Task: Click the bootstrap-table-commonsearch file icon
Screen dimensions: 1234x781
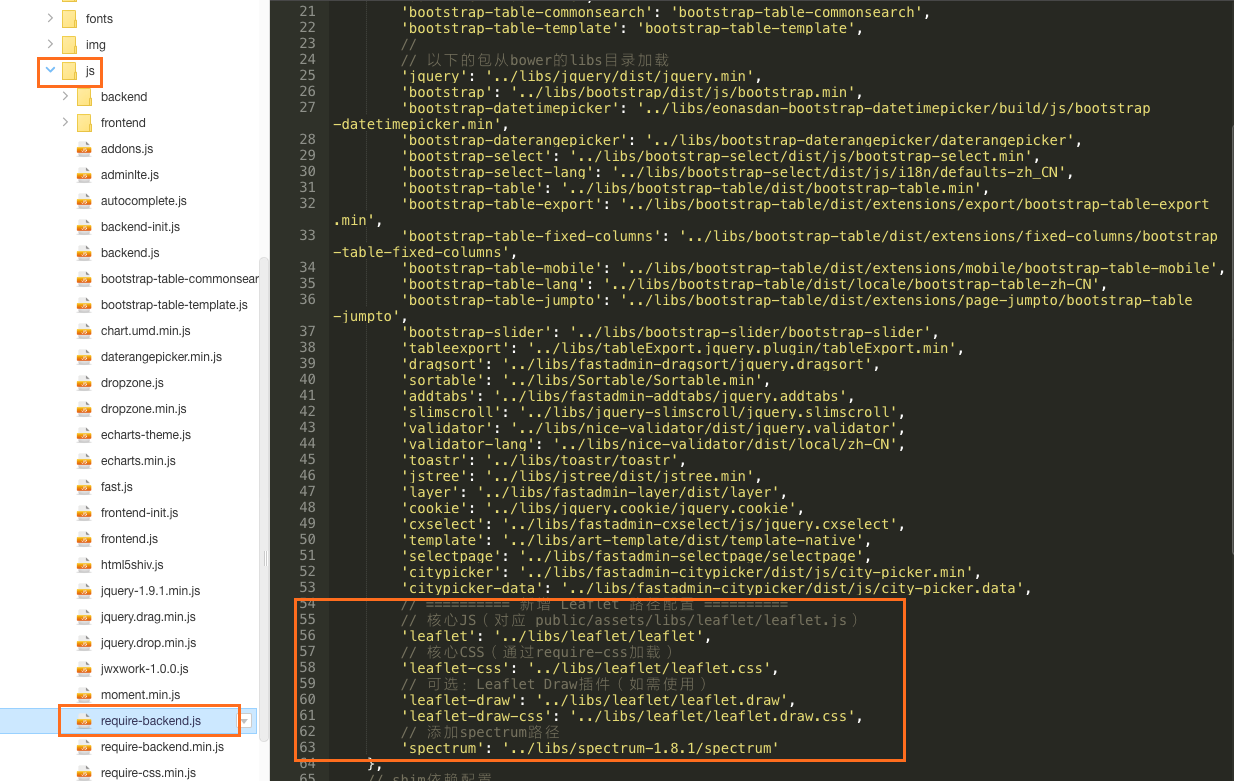Action: (x=84, y=278)
